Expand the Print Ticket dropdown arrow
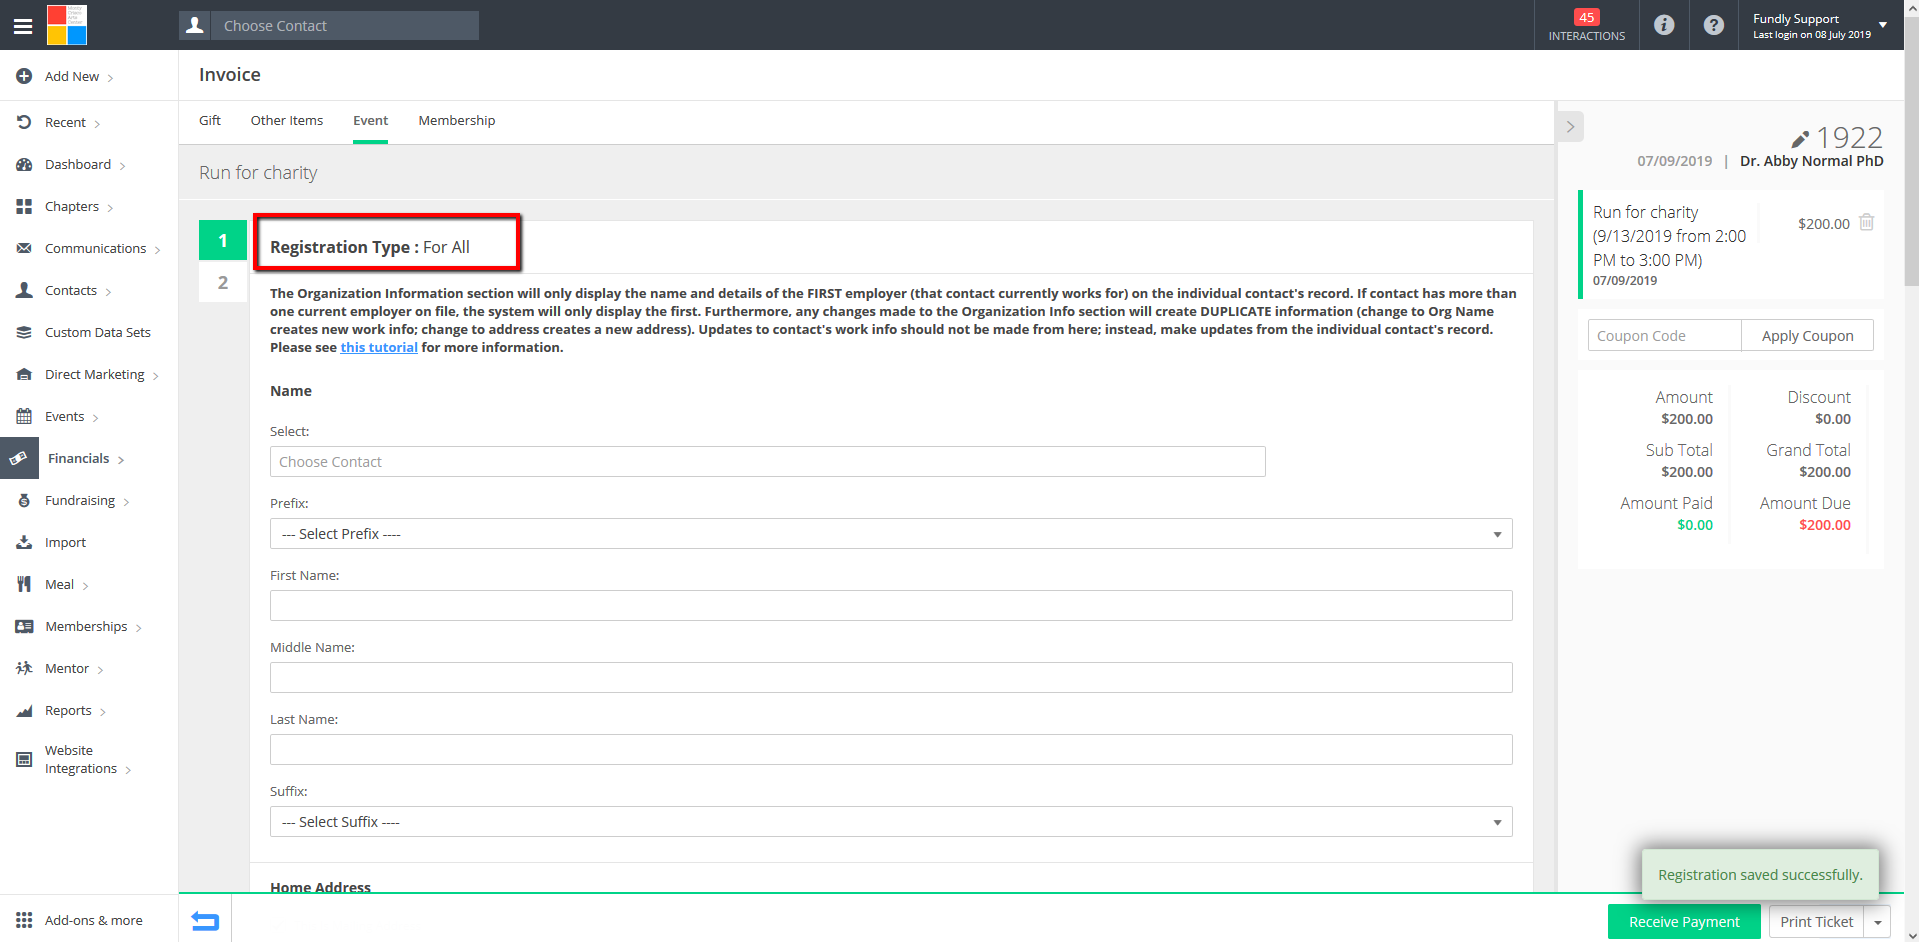 (x=1878, y=922)
